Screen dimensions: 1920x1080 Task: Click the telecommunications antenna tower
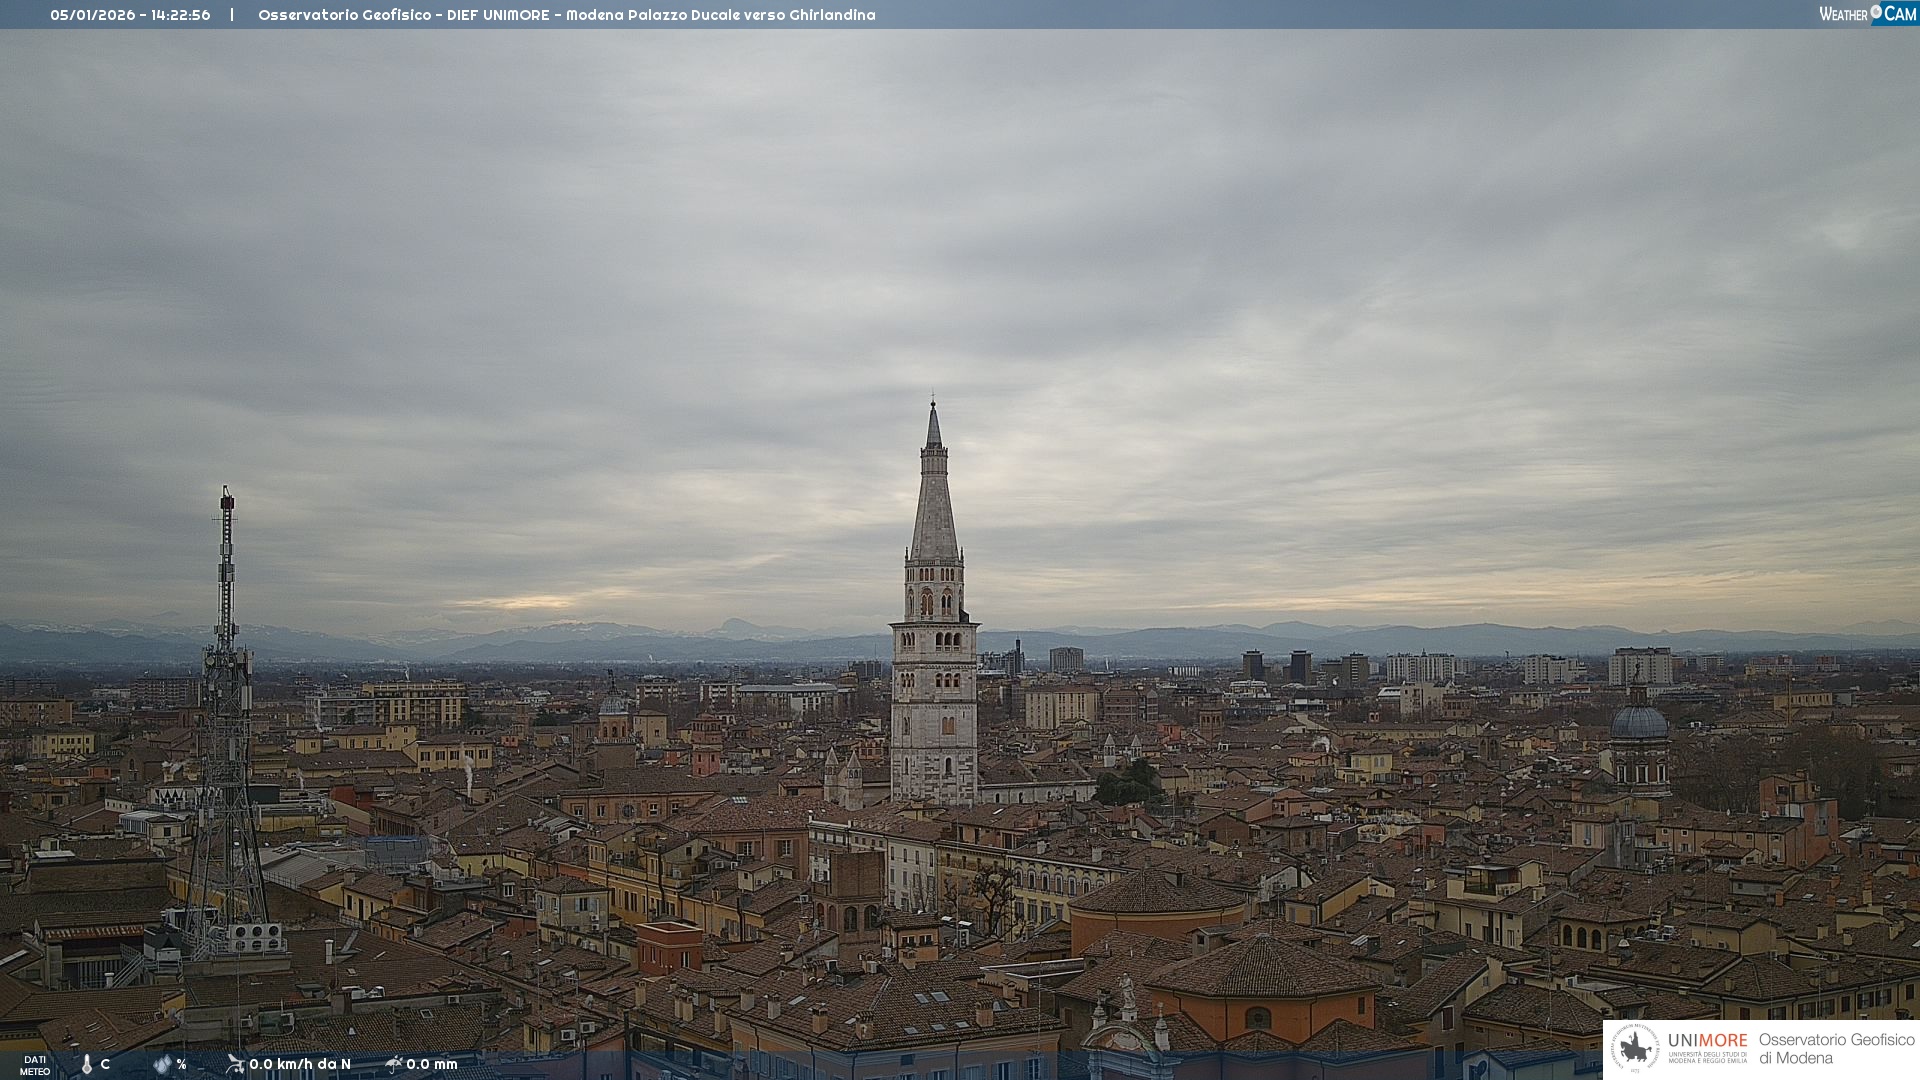tap(226, 700)
